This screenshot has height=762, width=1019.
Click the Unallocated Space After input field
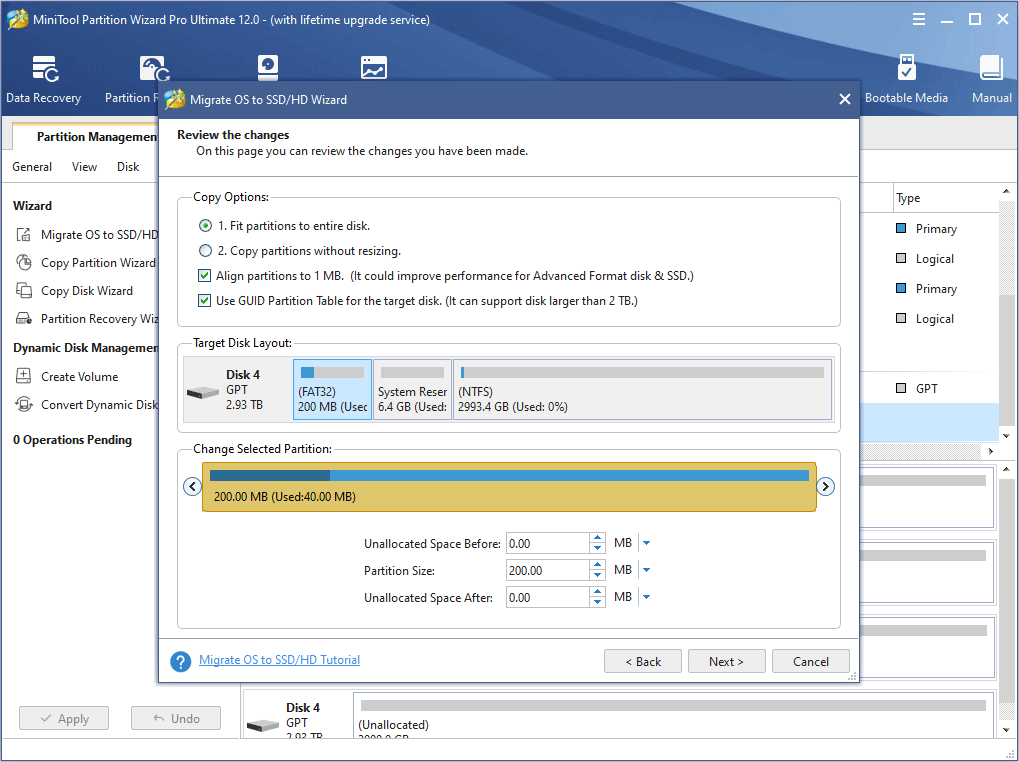547,597
